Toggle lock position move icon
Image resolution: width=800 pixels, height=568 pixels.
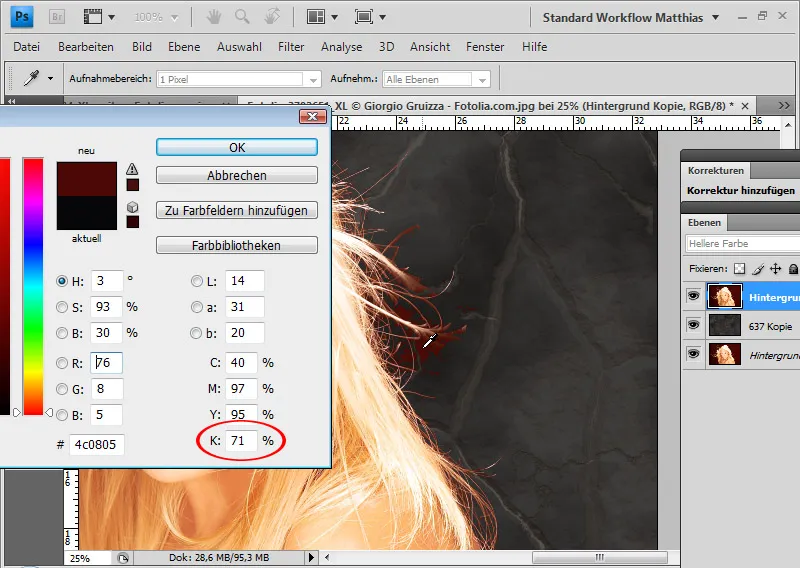(x=776, y=269)
